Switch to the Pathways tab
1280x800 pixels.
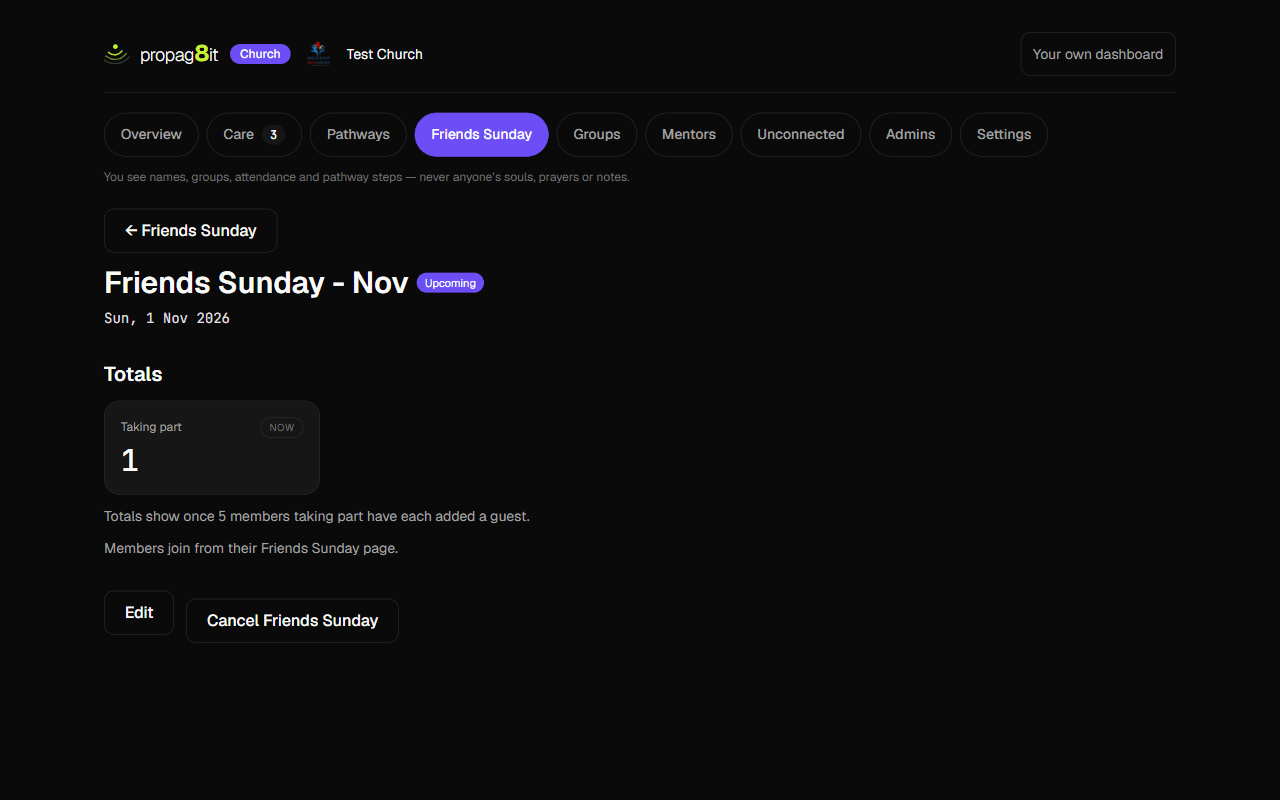pyautogui.click(x=358, y=135)
